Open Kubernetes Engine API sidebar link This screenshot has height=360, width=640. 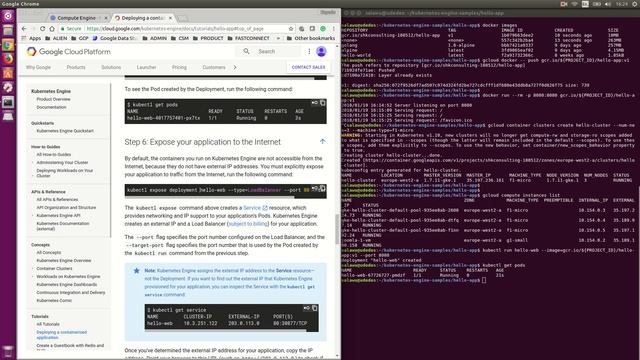58,216
